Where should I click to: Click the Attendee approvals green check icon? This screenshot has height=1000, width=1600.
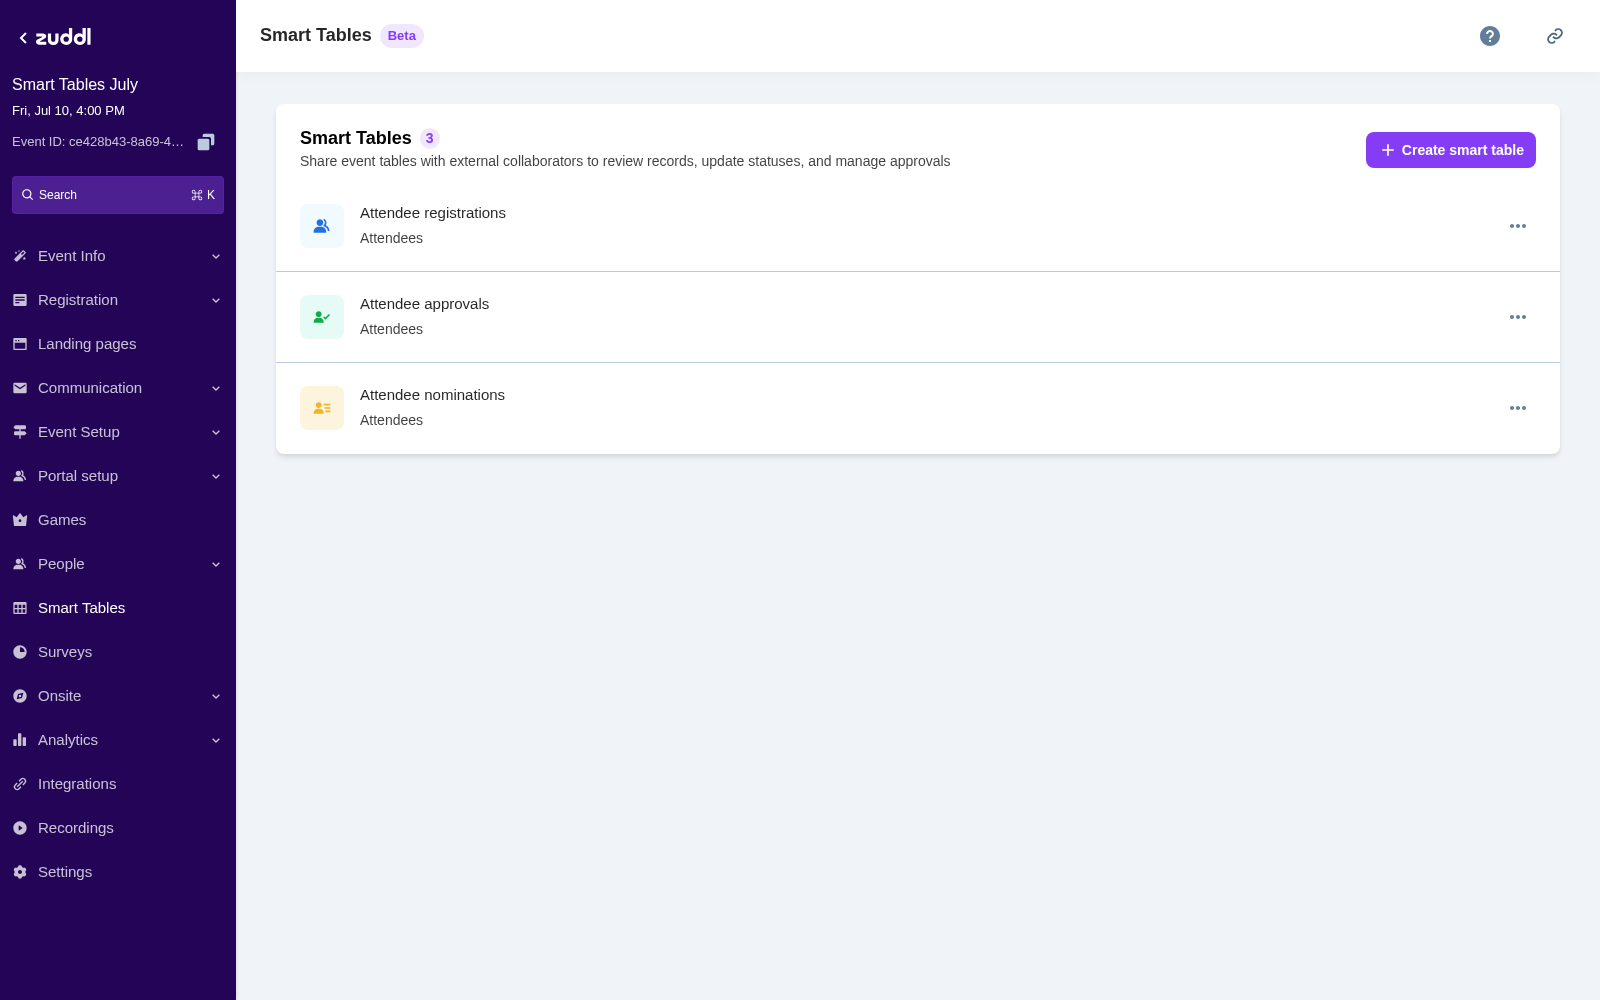(x=322, y=317)
